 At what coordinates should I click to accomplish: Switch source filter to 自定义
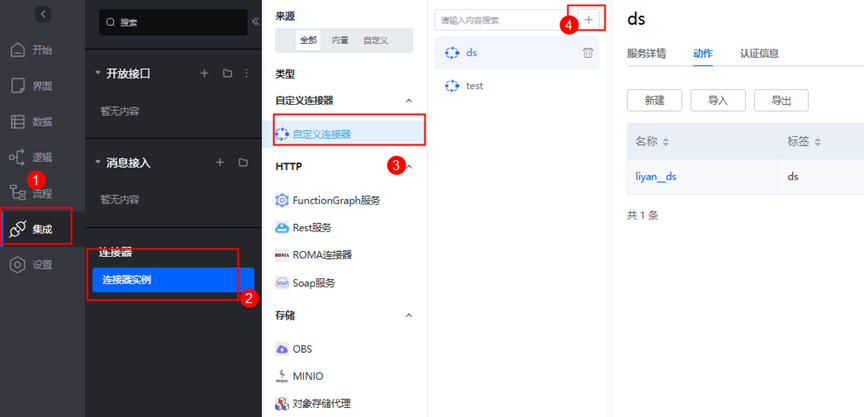click(x=375, y=40)
